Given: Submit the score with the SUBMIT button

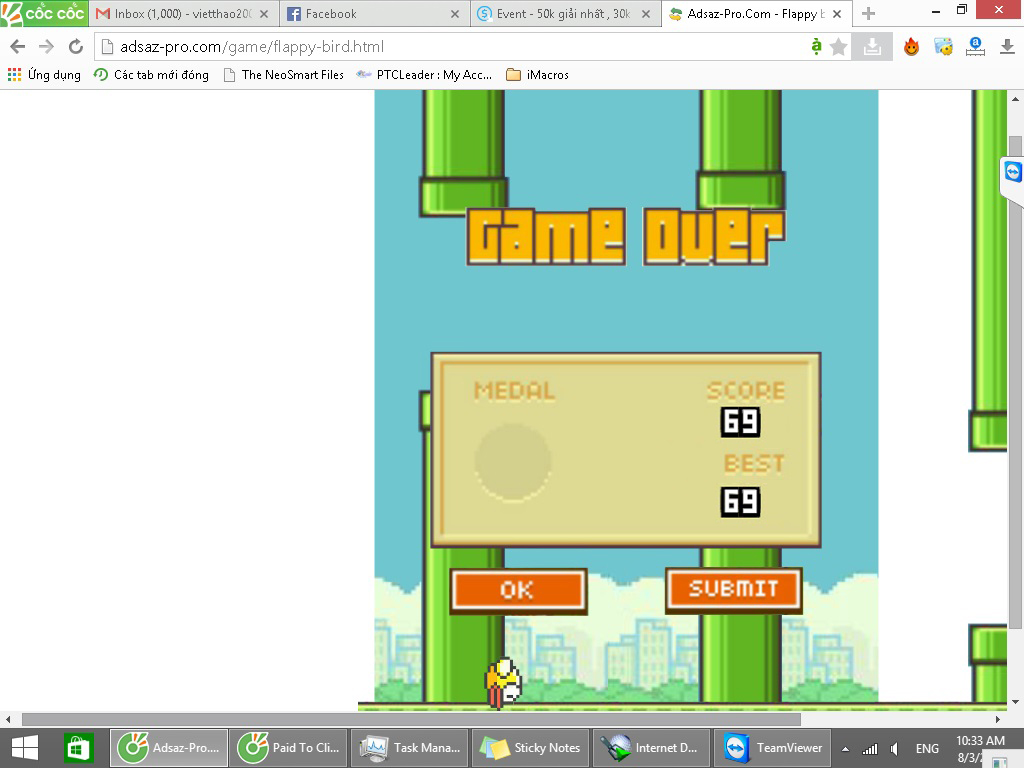Looking at the screenshot, I should (733, 589).
